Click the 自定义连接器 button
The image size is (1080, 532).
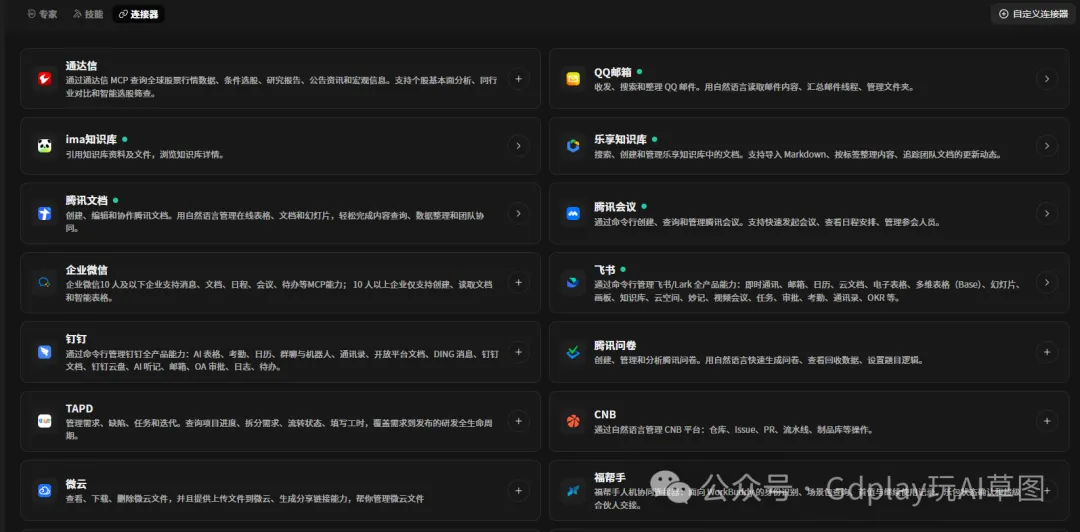pyautogui.click(x=1033, y=14)
